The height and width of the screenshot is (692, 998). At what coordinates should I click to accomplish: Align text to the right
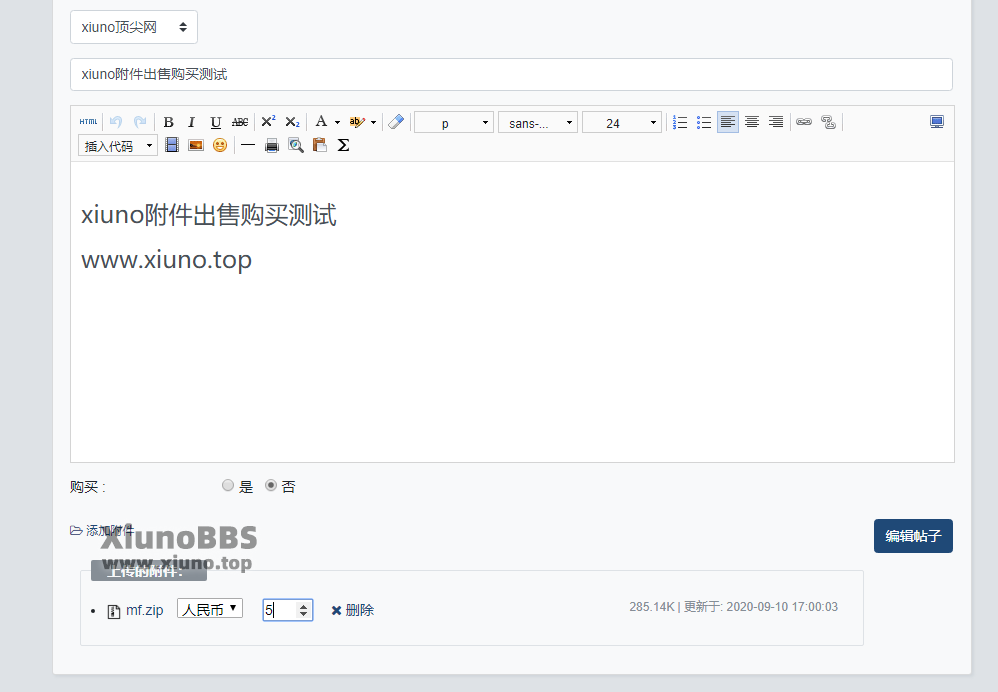776,122
